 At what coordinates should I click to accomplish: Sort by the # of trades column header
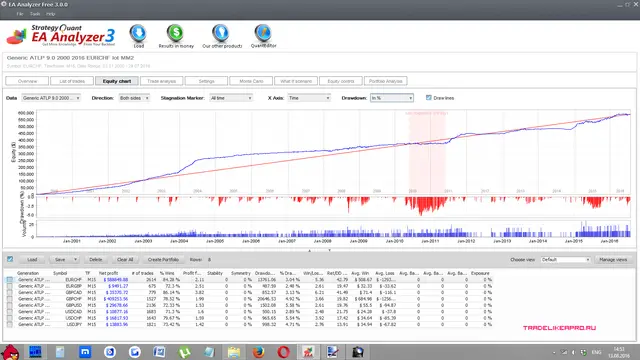point(142,273)
